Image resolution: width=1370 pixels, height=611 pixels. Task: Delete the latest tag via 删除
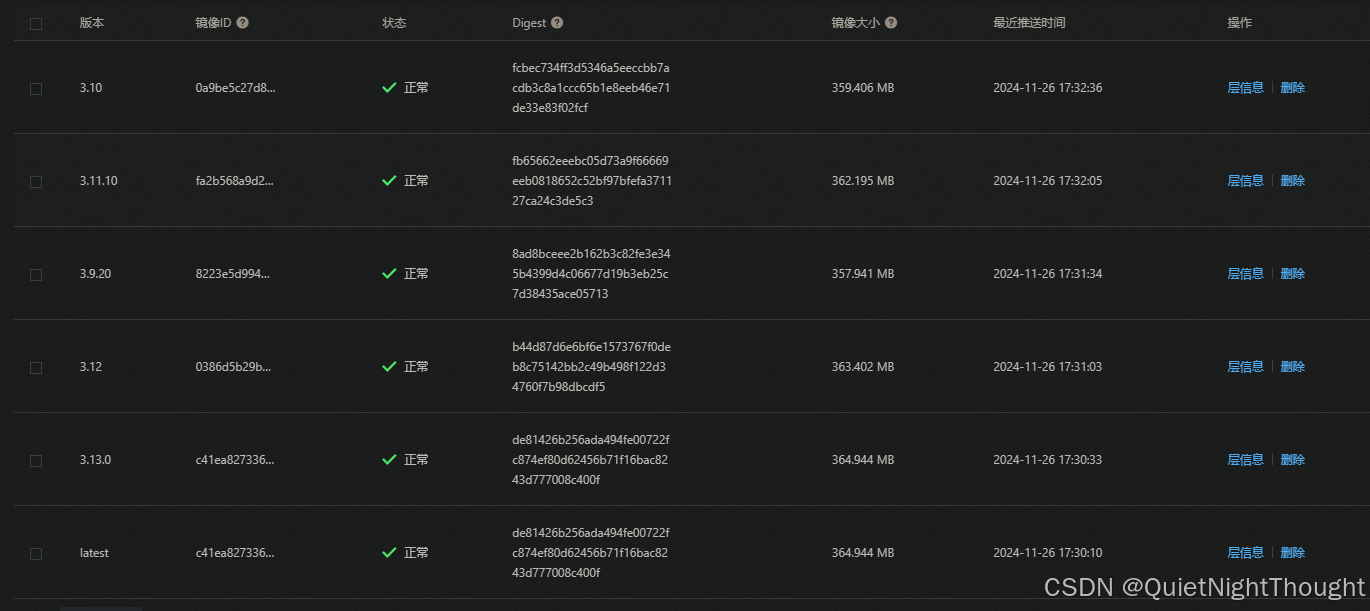click(x=1292, y=553)
